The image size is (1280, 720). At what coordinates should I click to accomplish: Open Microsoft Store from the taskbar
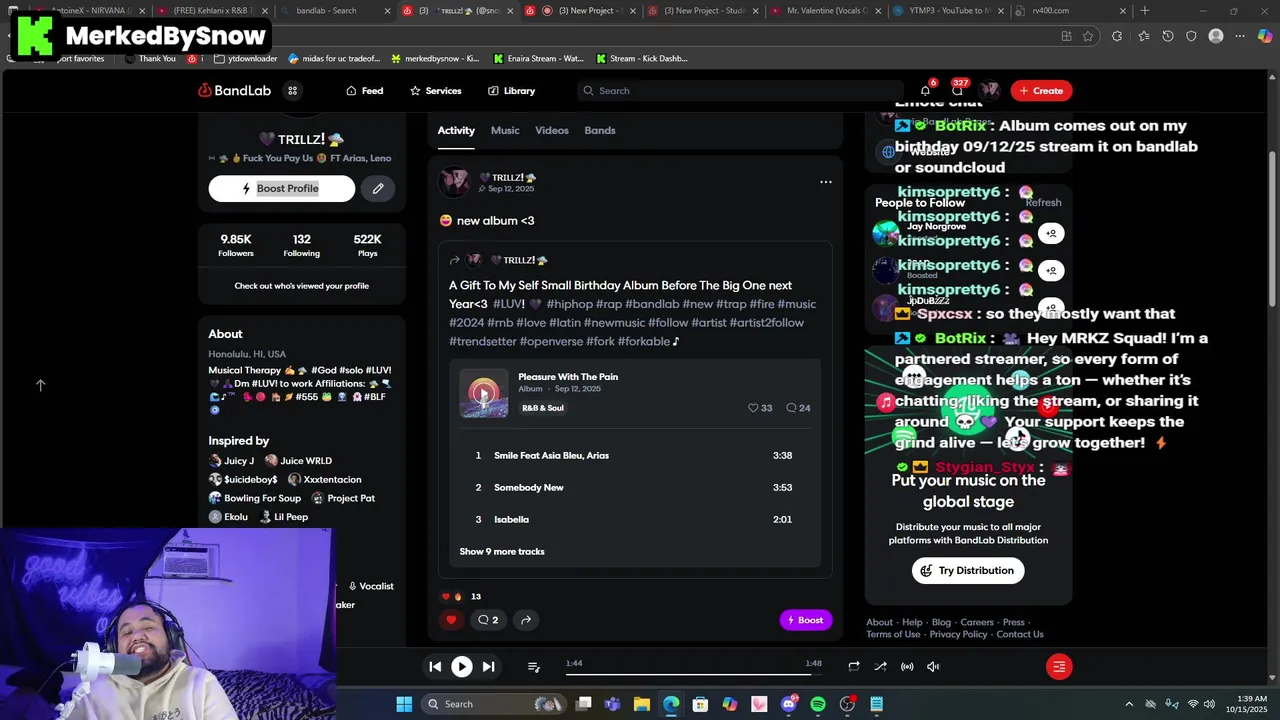(x=701, y=704)
